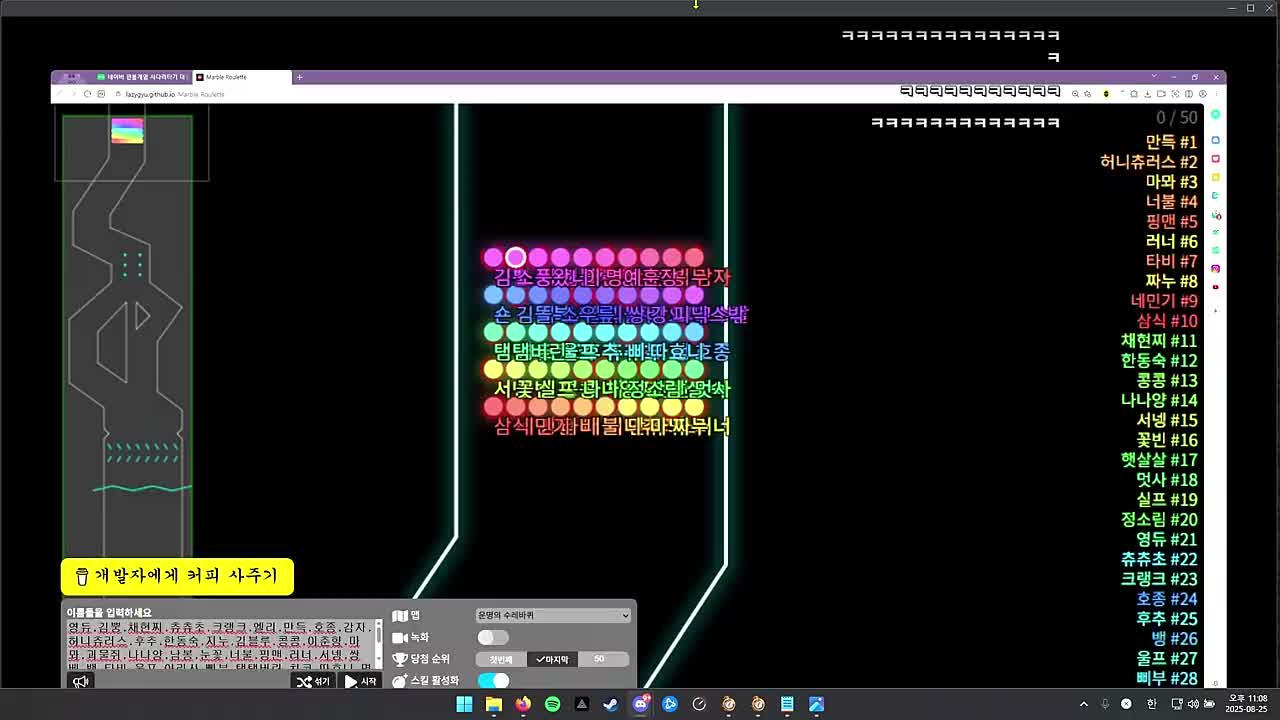This screenshot has height=720, width=1280.
Task: Toggle the recording (녹화) switch
Action: 492,637
